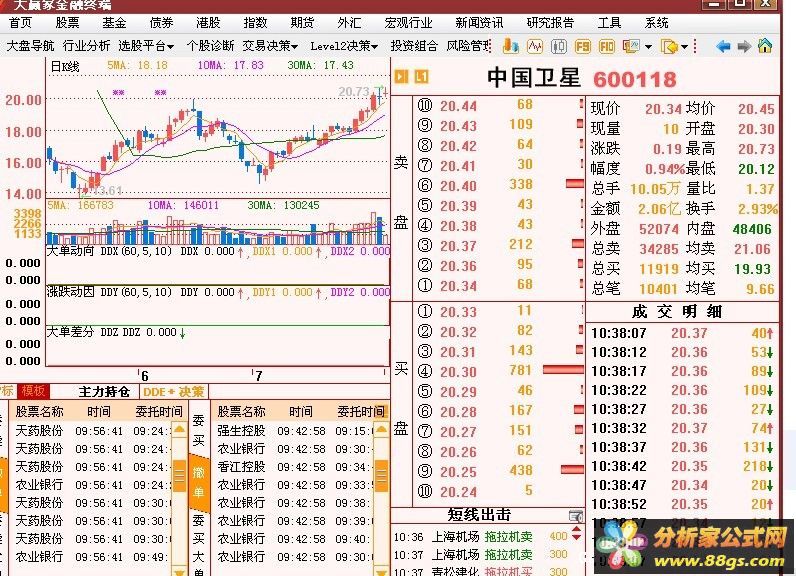Image resolution: width=796 pixels, height=576 pixels.
Task: Click the up arrow of right list scrollbar
Action: (381, 430)
